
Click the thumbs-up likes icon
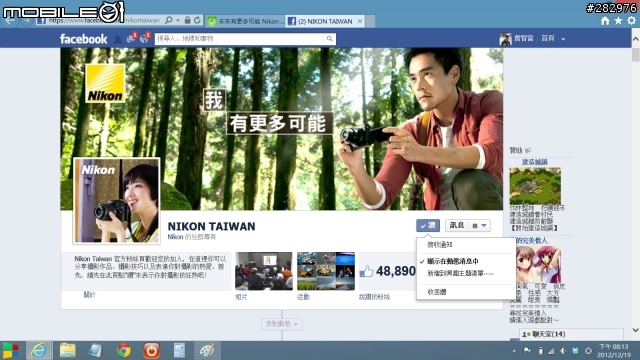click(367, 271)
